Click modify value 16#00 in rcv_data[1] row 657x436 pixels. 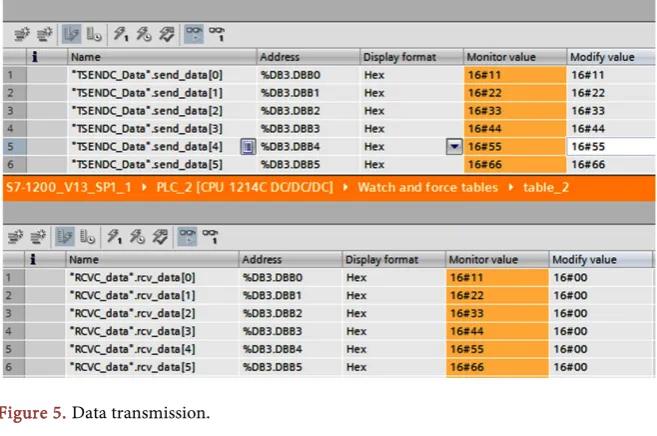600,295
